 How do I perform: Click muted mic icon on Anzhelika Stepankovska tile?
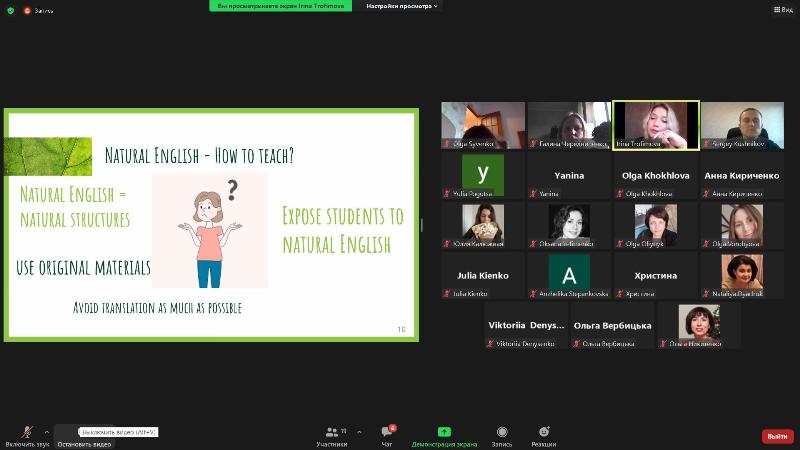[x=533, y=294]
